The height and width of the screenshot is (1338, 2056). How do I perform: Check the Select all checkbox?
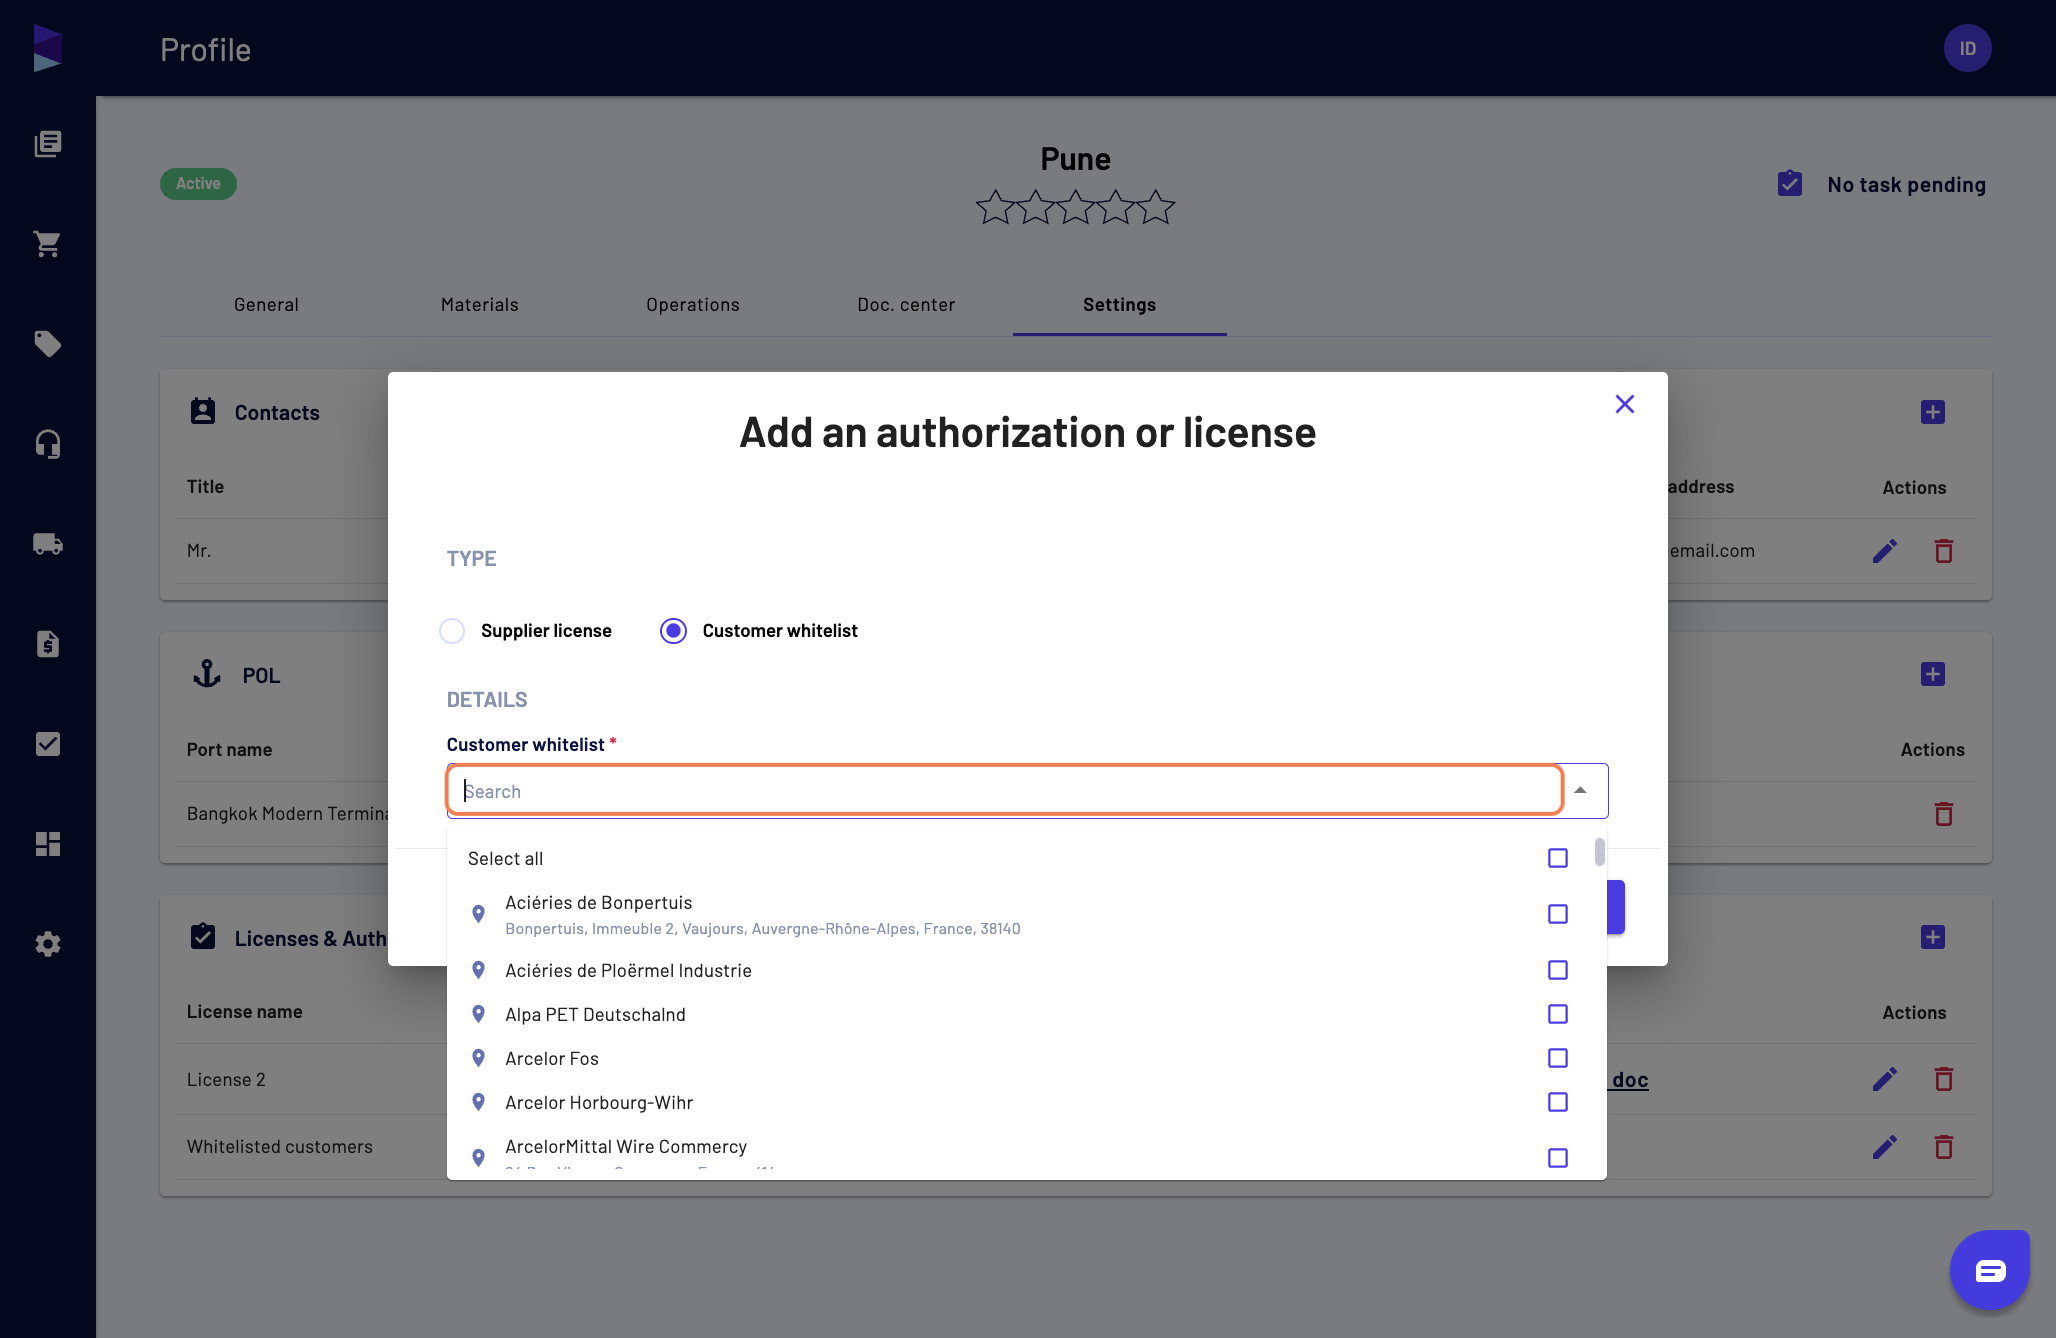tap(1558, 858)
